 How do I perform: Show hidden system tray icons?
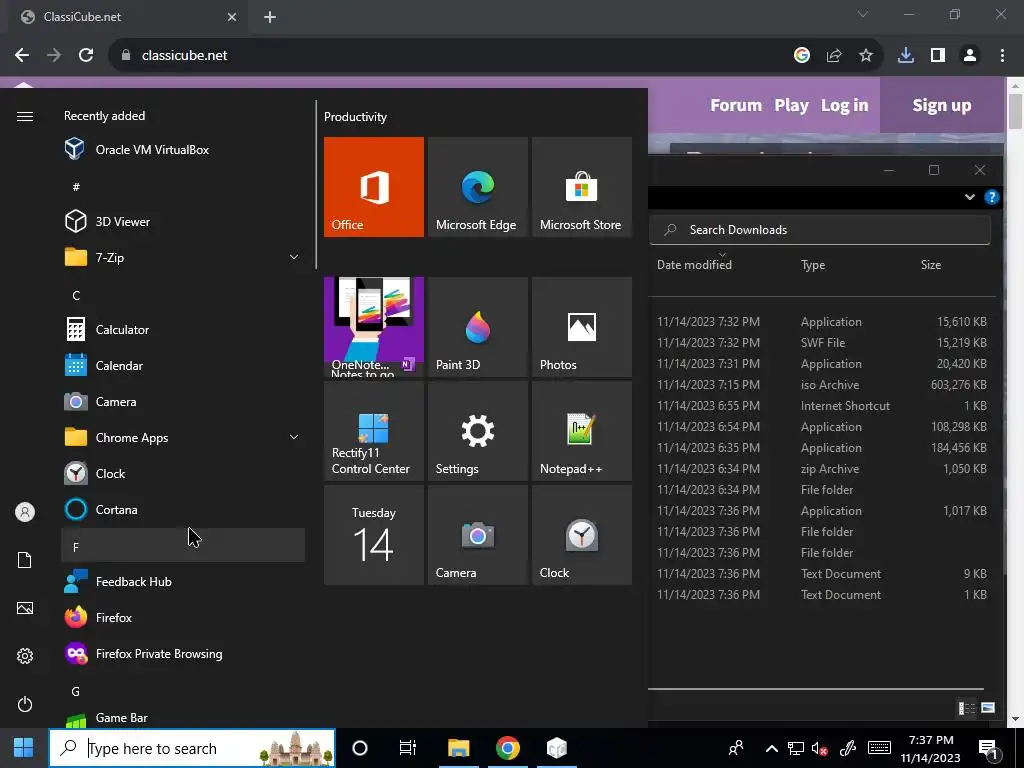pos(771,748)
